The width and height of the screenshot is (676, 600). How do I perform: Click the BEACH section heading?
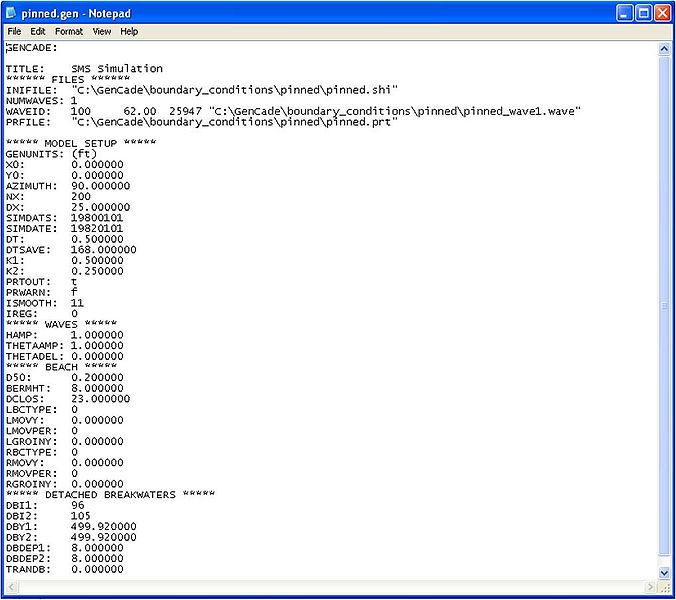(61, 367)
